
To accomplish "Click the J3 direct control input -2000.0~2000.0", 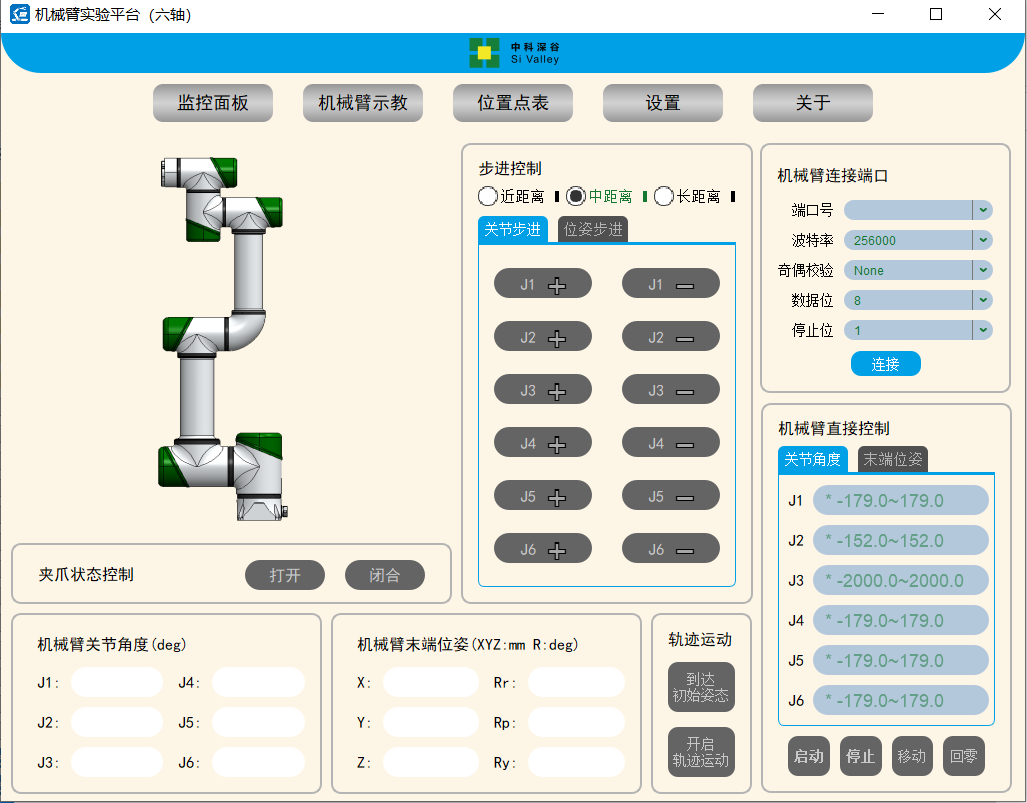I will 901,580.
